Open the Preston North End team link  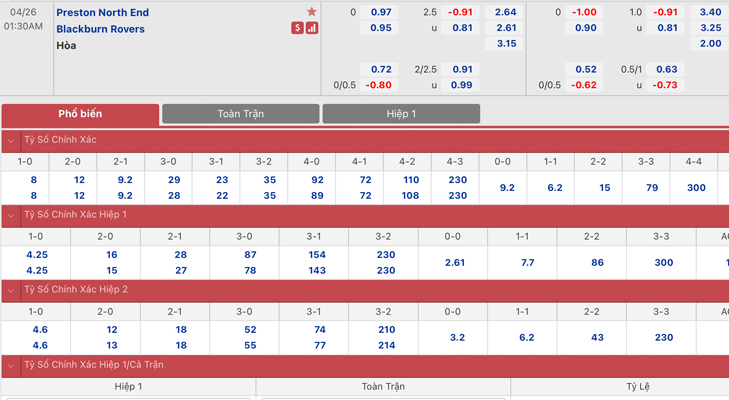(103, 13)
